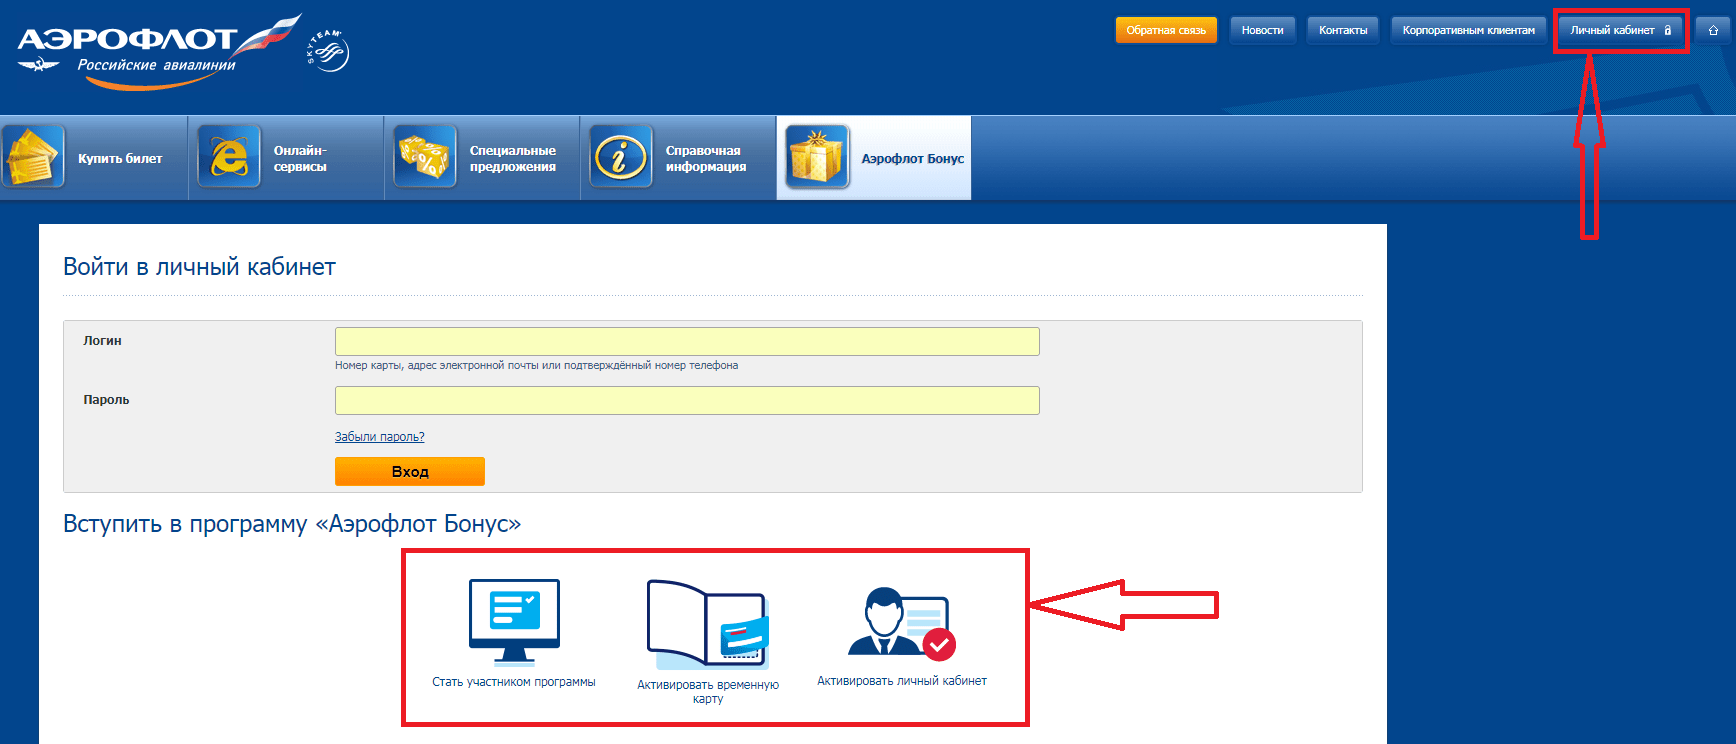This screenshot has width=1736, height=744.
Task: Click the 'Логин' field label
Action: coord(102,341)
